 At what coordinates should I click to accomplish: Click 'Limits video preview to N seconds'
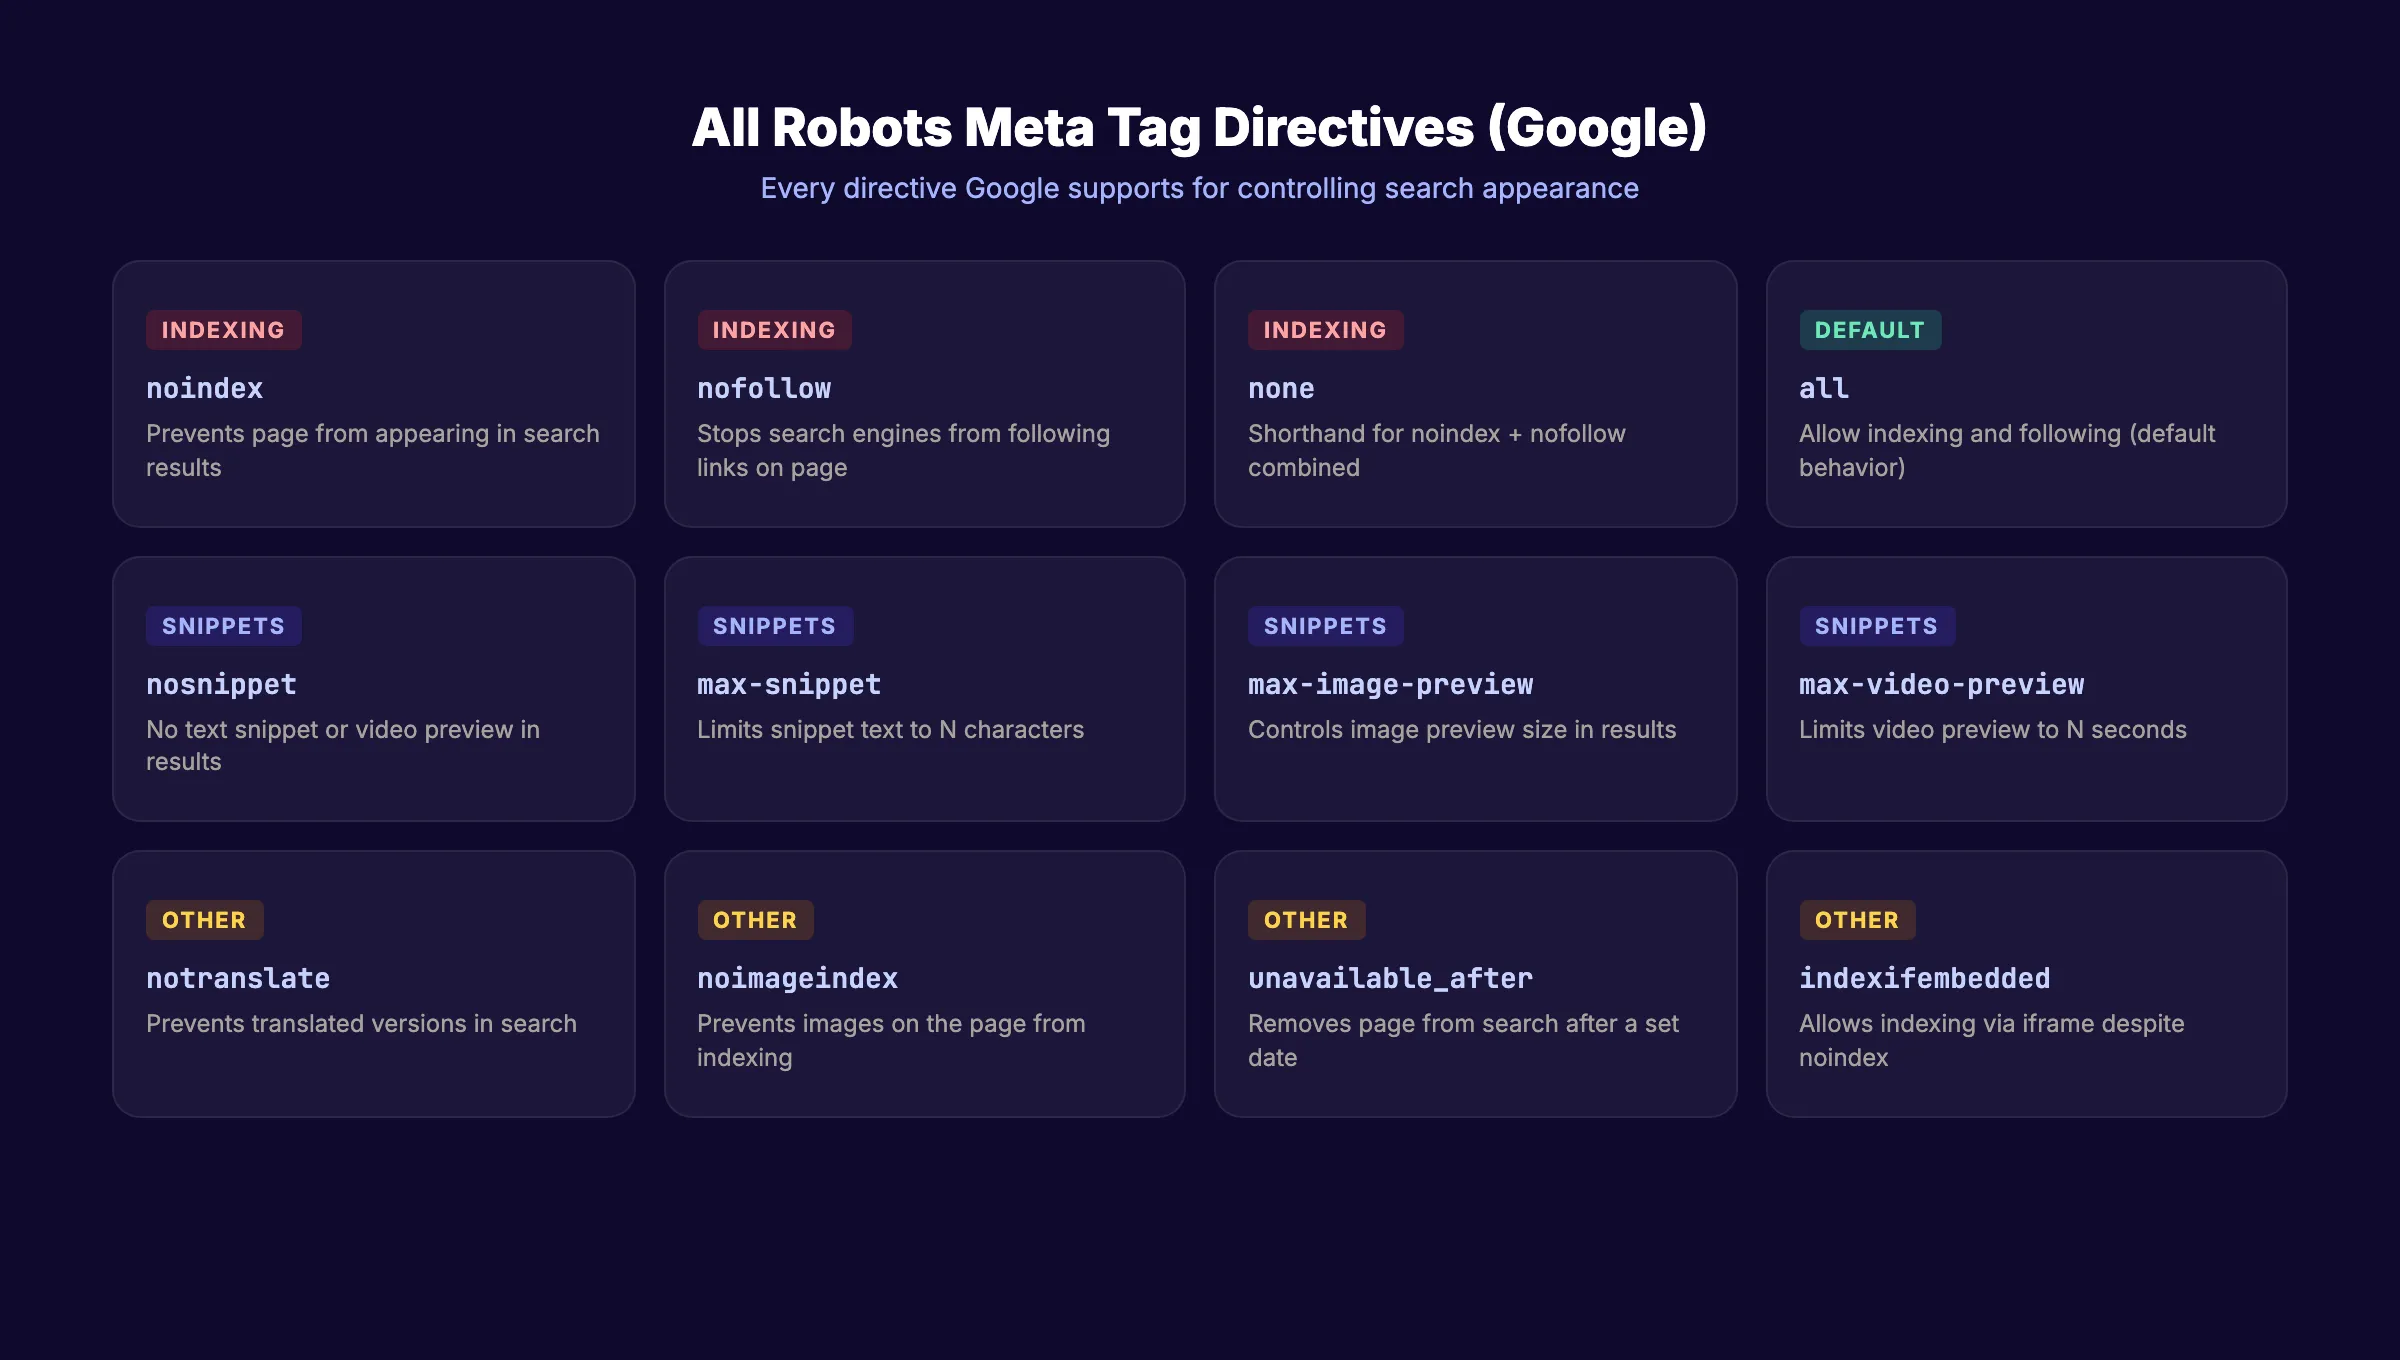pyautogui.click(x=1992, y=729)
